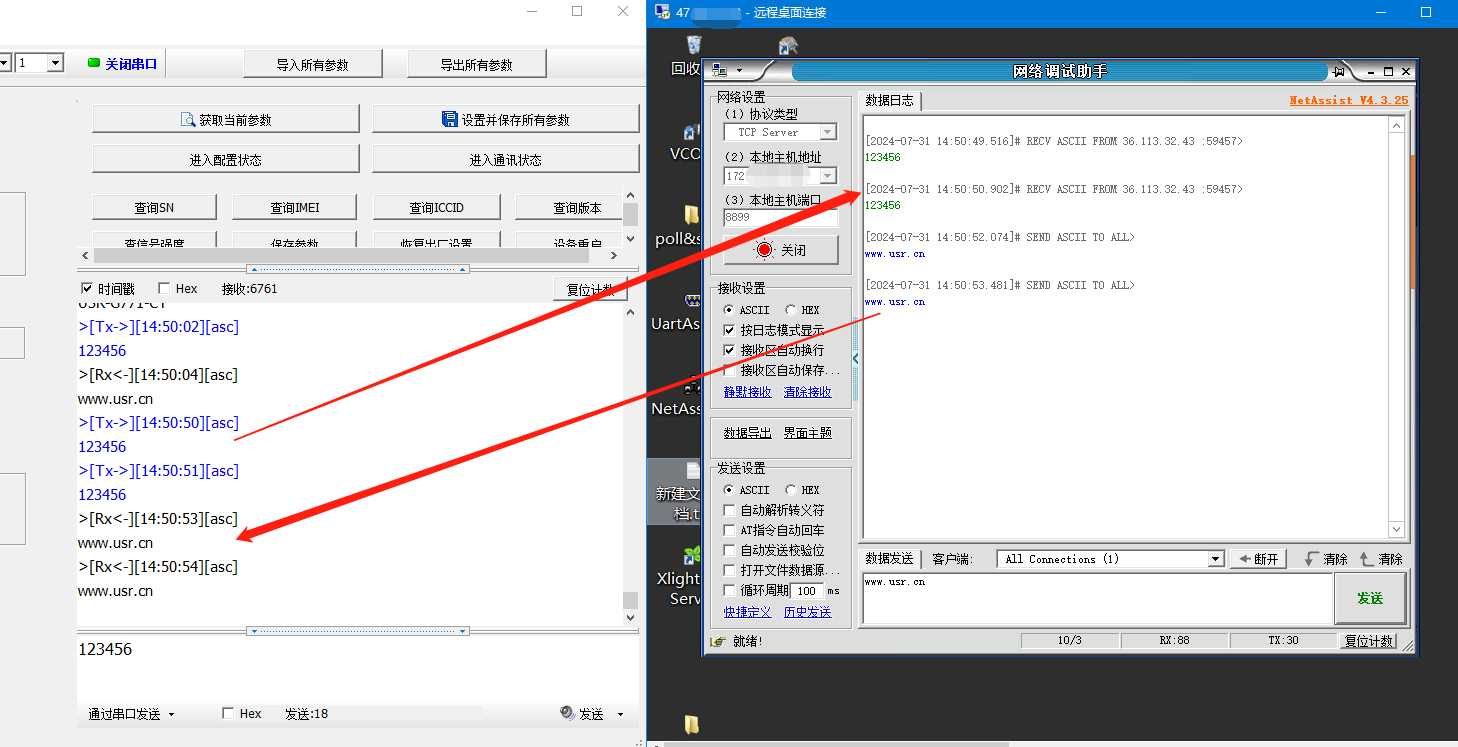The image size is (1458, 747).
Task: Click the 静默接收 link
Action: [748, 392]
